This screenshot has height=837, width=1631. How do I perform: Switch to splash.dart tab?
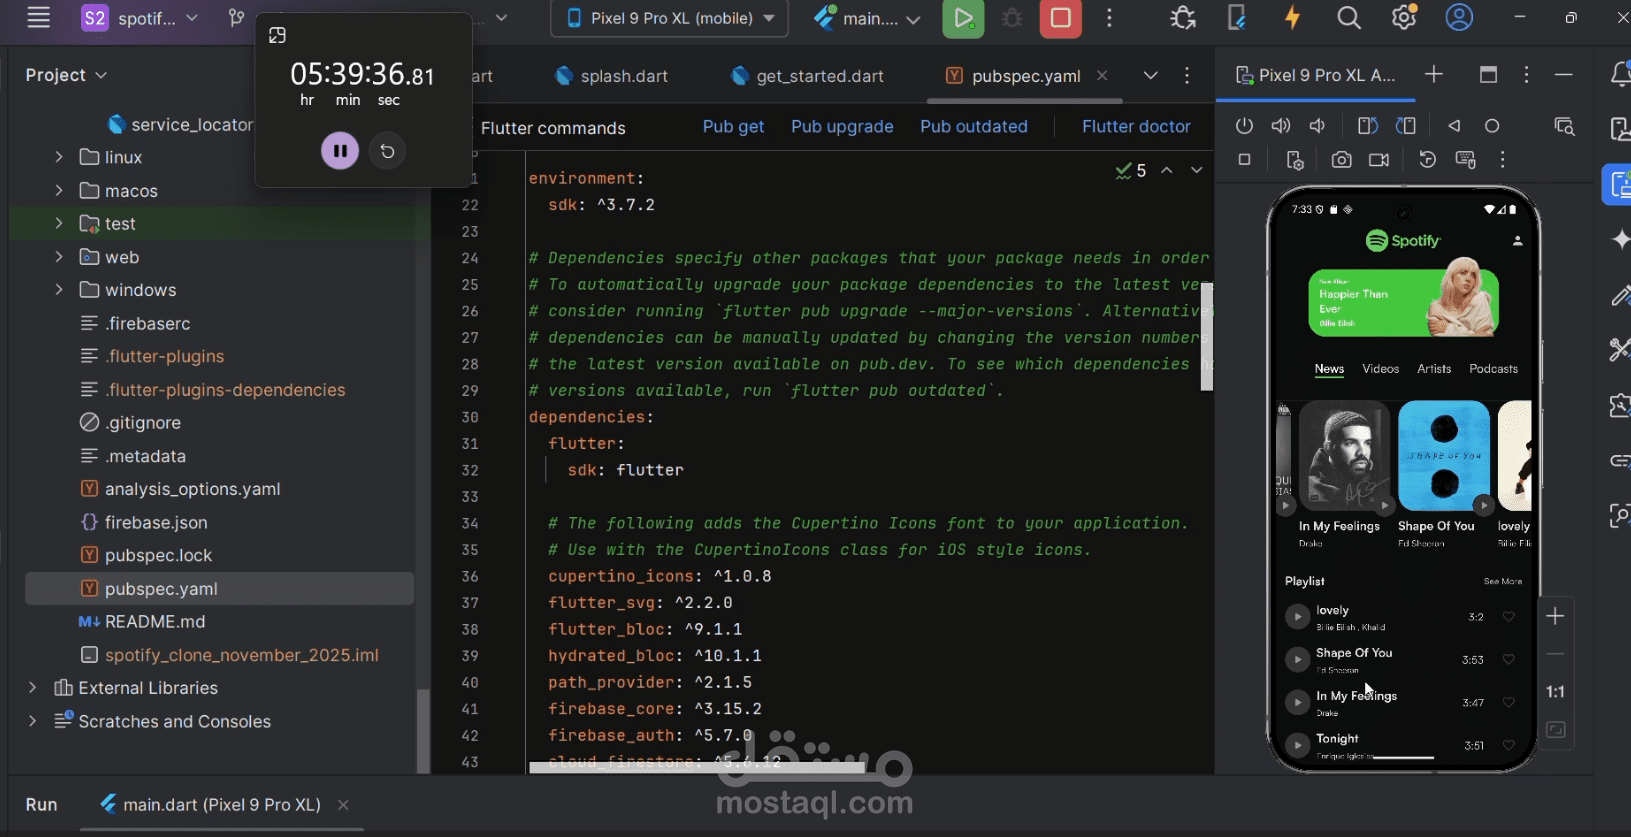point(612,76)
